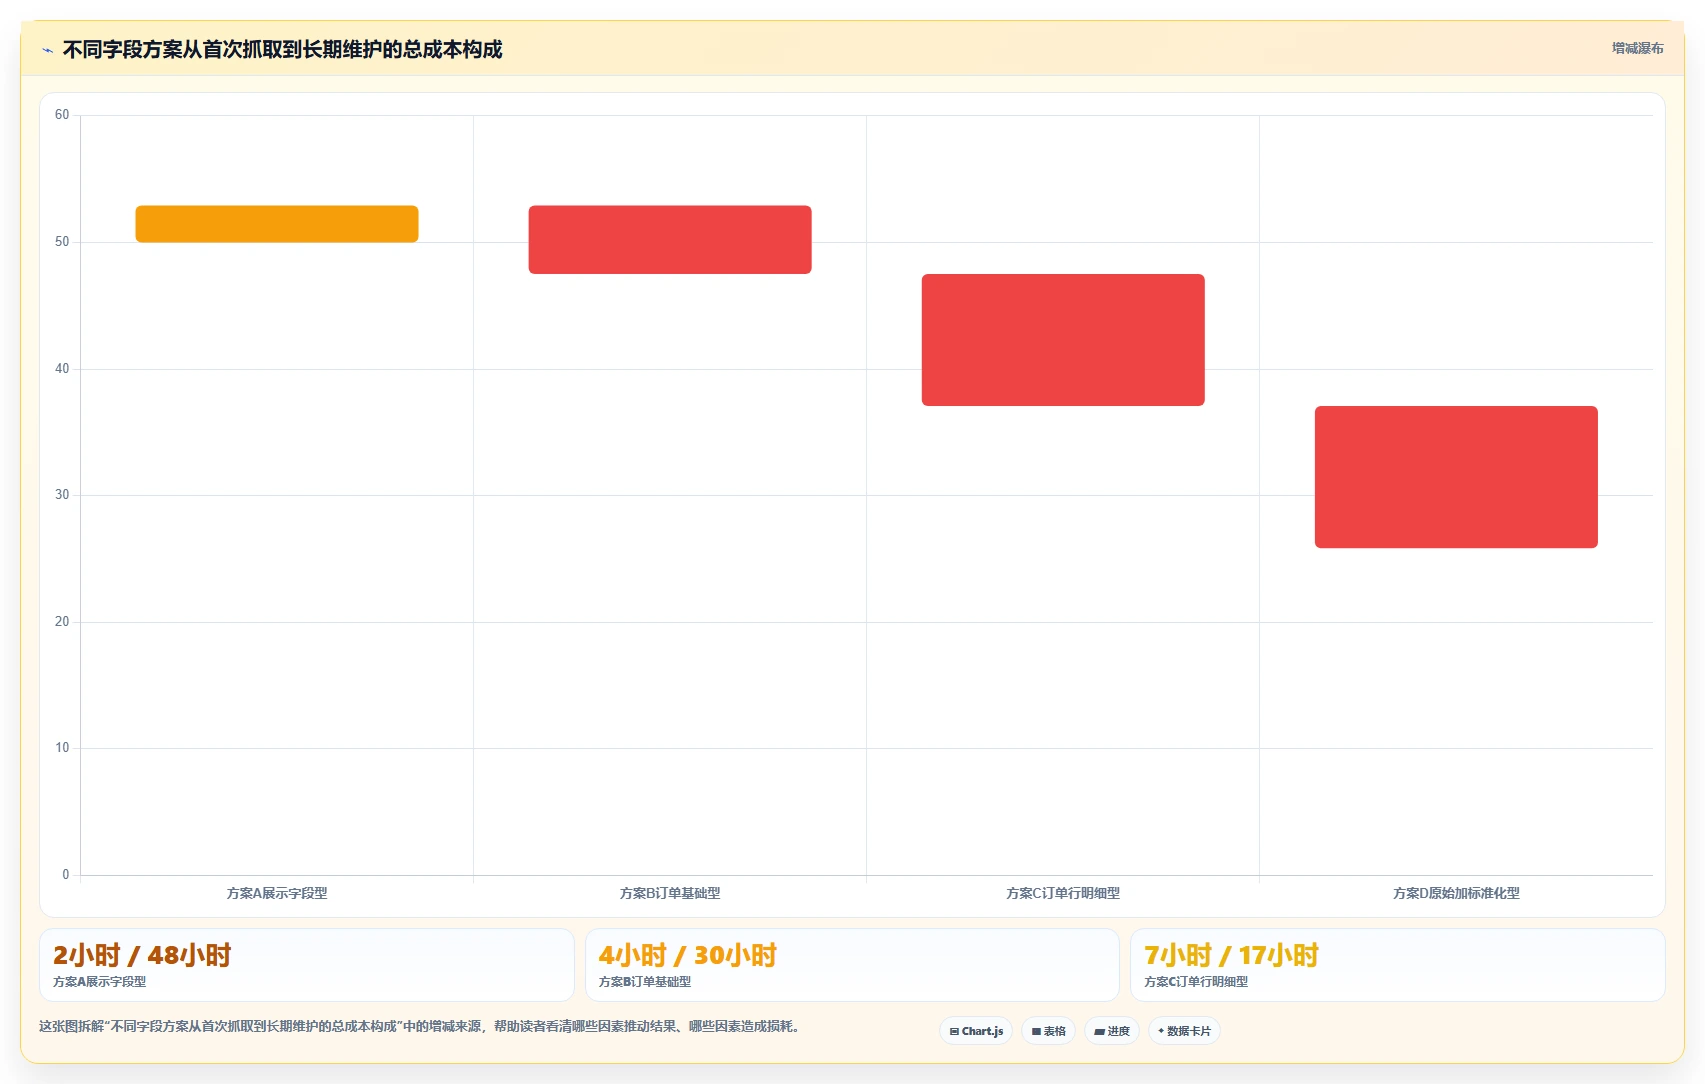The image size is (1705, 1084).
Task: Click the 增减瀑布 label in the header
Action: (1637, 48)
